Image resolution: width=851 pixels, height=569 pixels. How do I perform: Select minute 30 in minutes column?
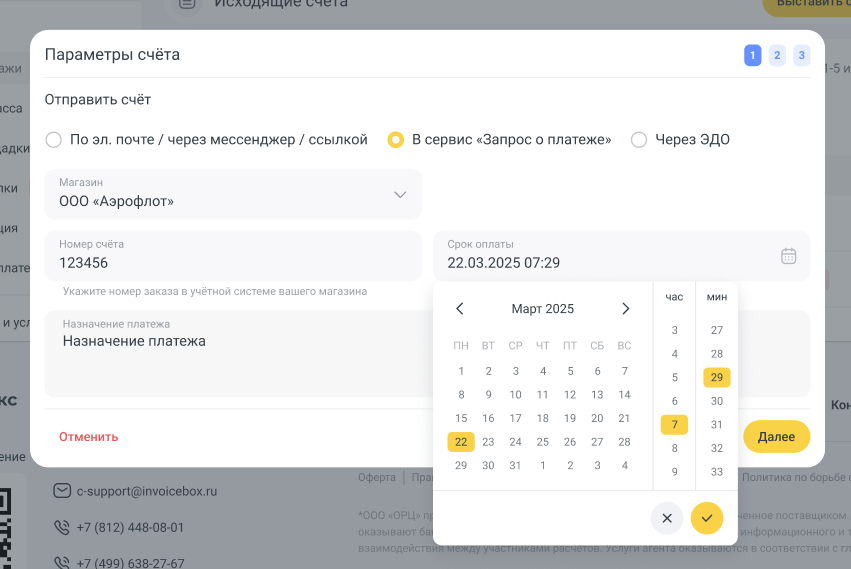point(716,401)
